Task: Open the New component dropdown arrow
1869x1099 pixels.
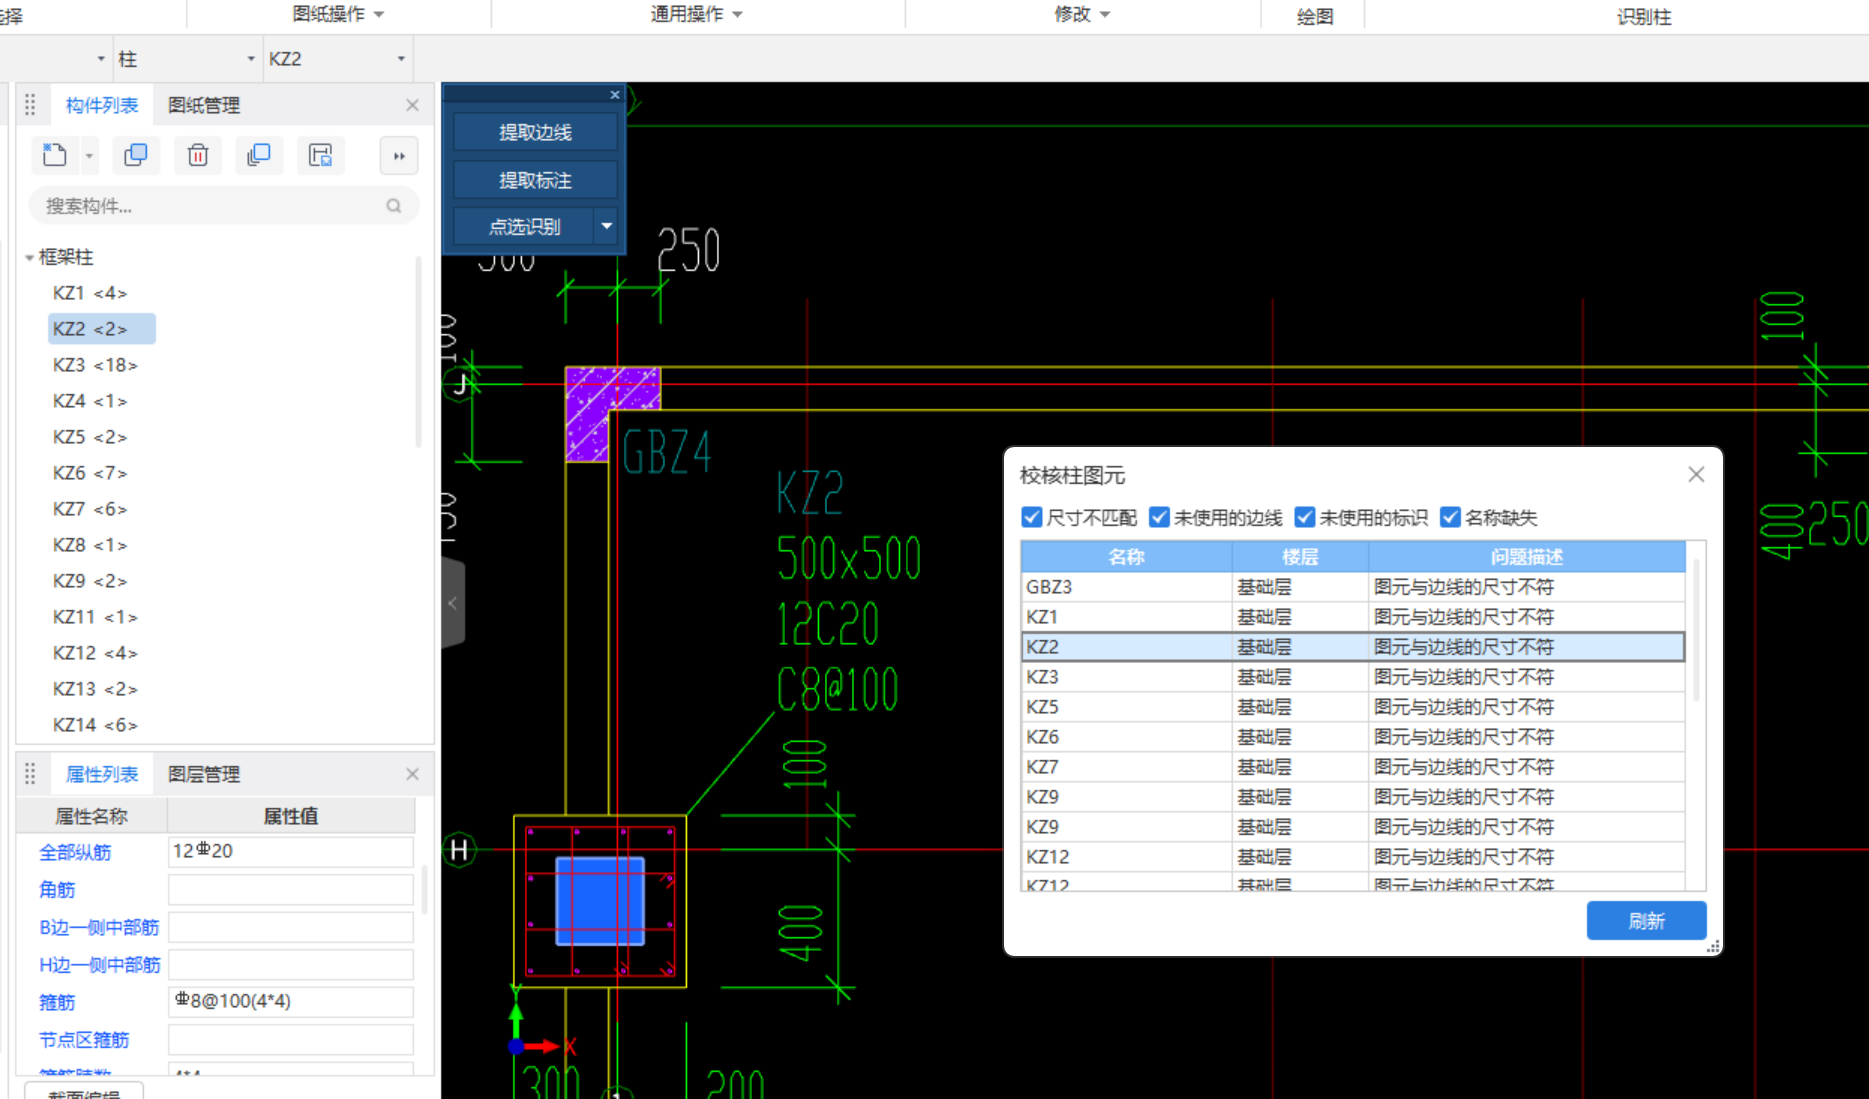Action: [x=89, y=156]
